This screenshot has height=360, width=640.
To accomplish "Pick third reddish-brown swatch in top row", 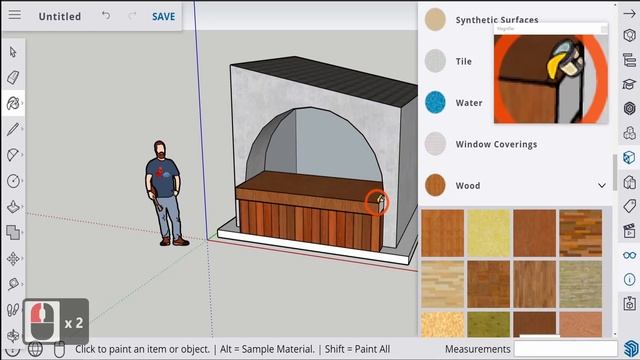I will 535,233.
